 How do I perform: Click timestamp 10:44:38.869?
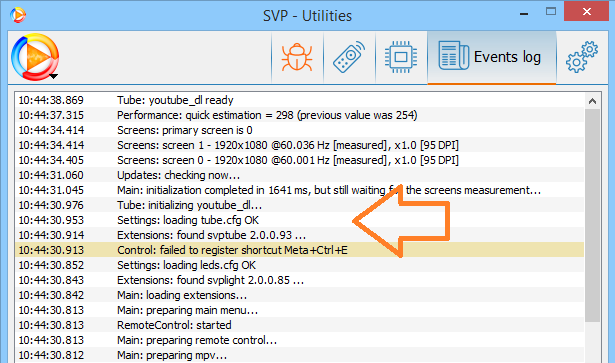(51, 100)
